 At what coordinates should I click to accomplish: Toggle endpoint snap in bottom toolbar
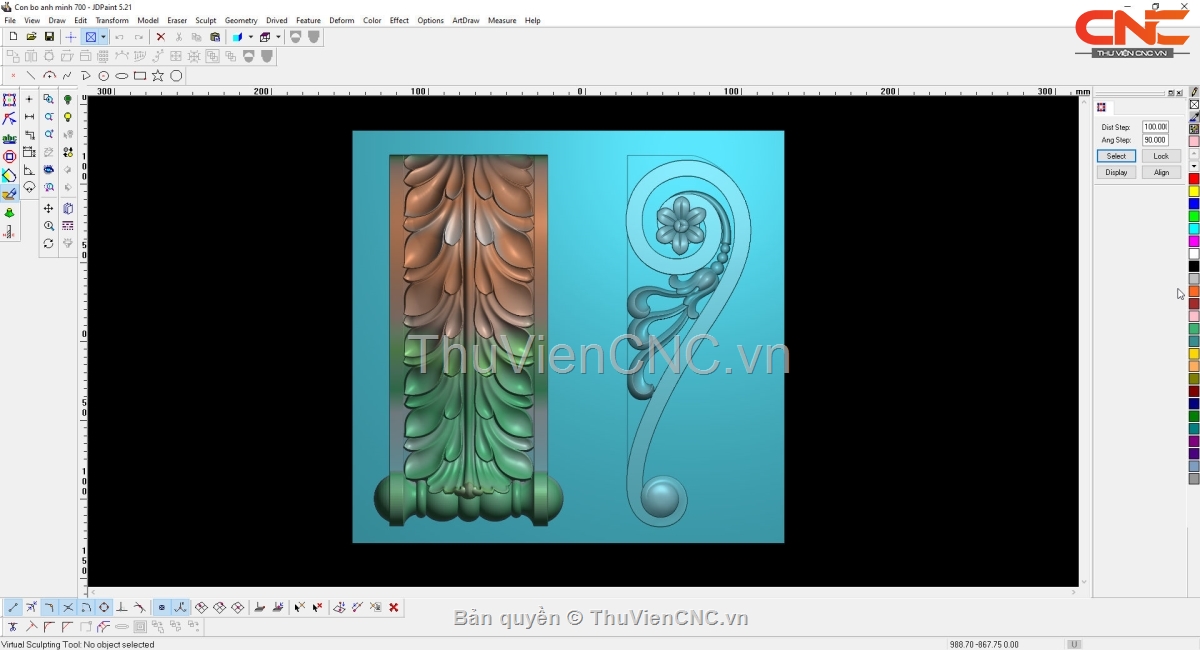pyautogui.click(x=13, y=607)
